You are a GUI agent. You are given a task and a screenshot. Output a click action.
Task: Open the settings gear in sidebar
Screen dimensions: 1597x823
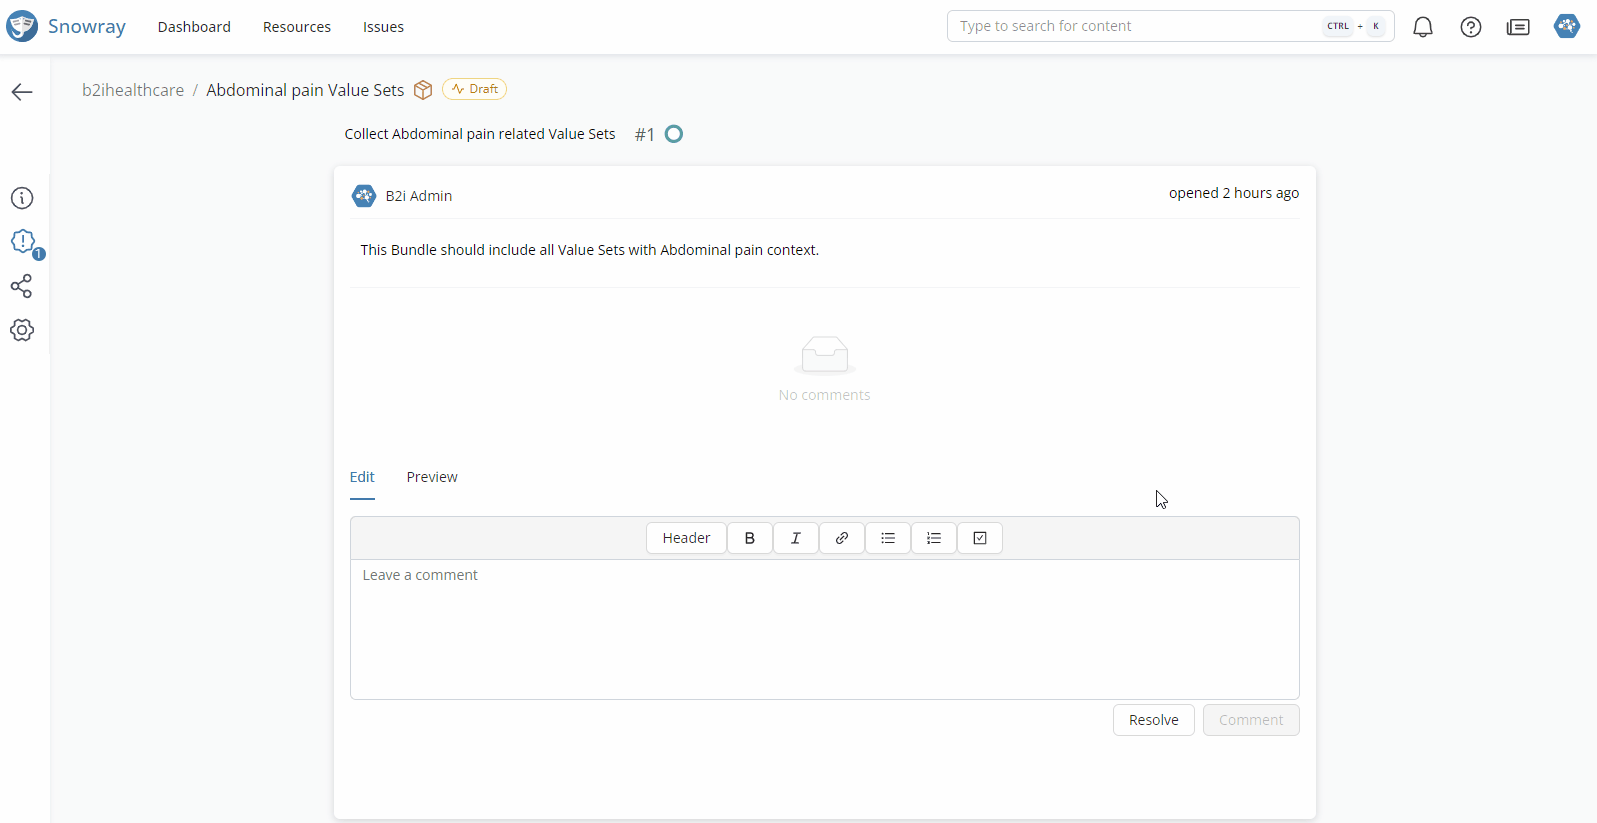22,330
